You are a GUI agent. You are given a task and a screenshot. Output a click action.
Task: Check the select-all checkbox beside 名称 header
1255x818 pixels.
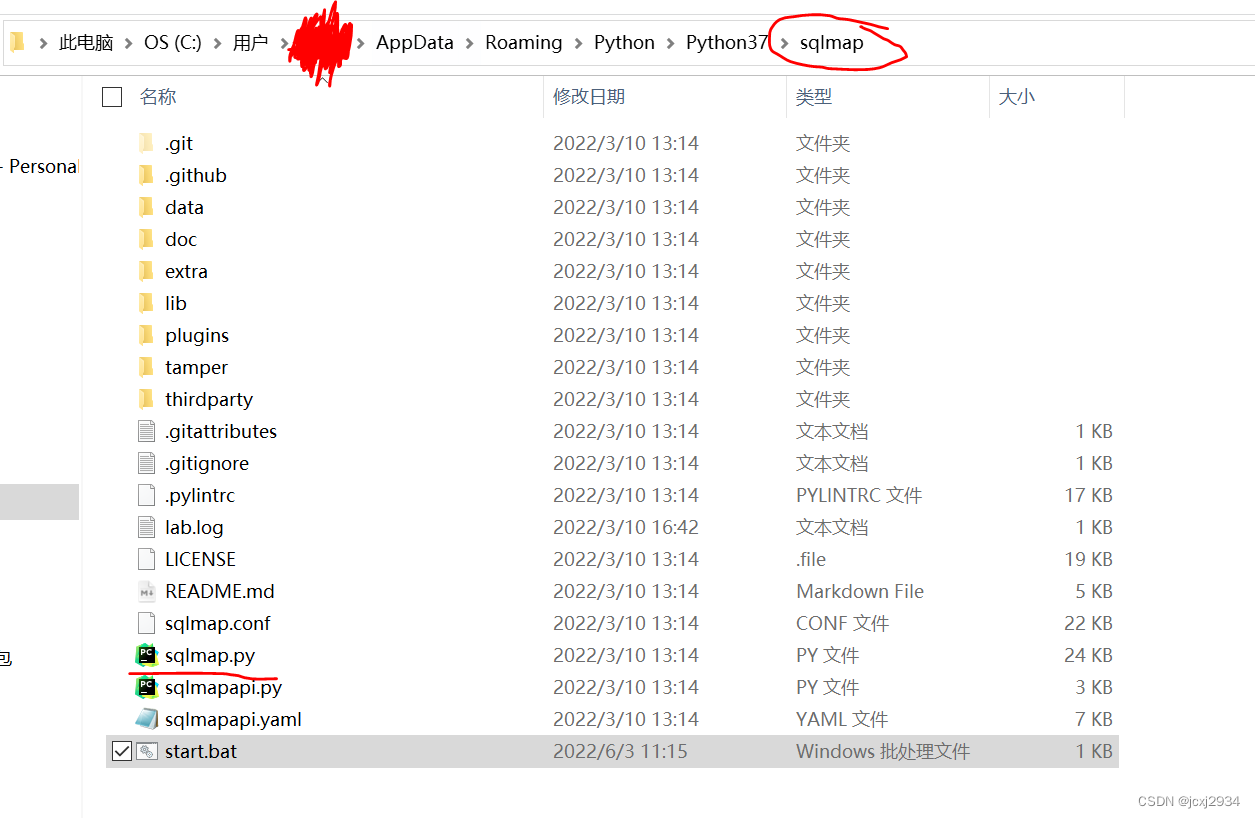(x=112, y=97)
